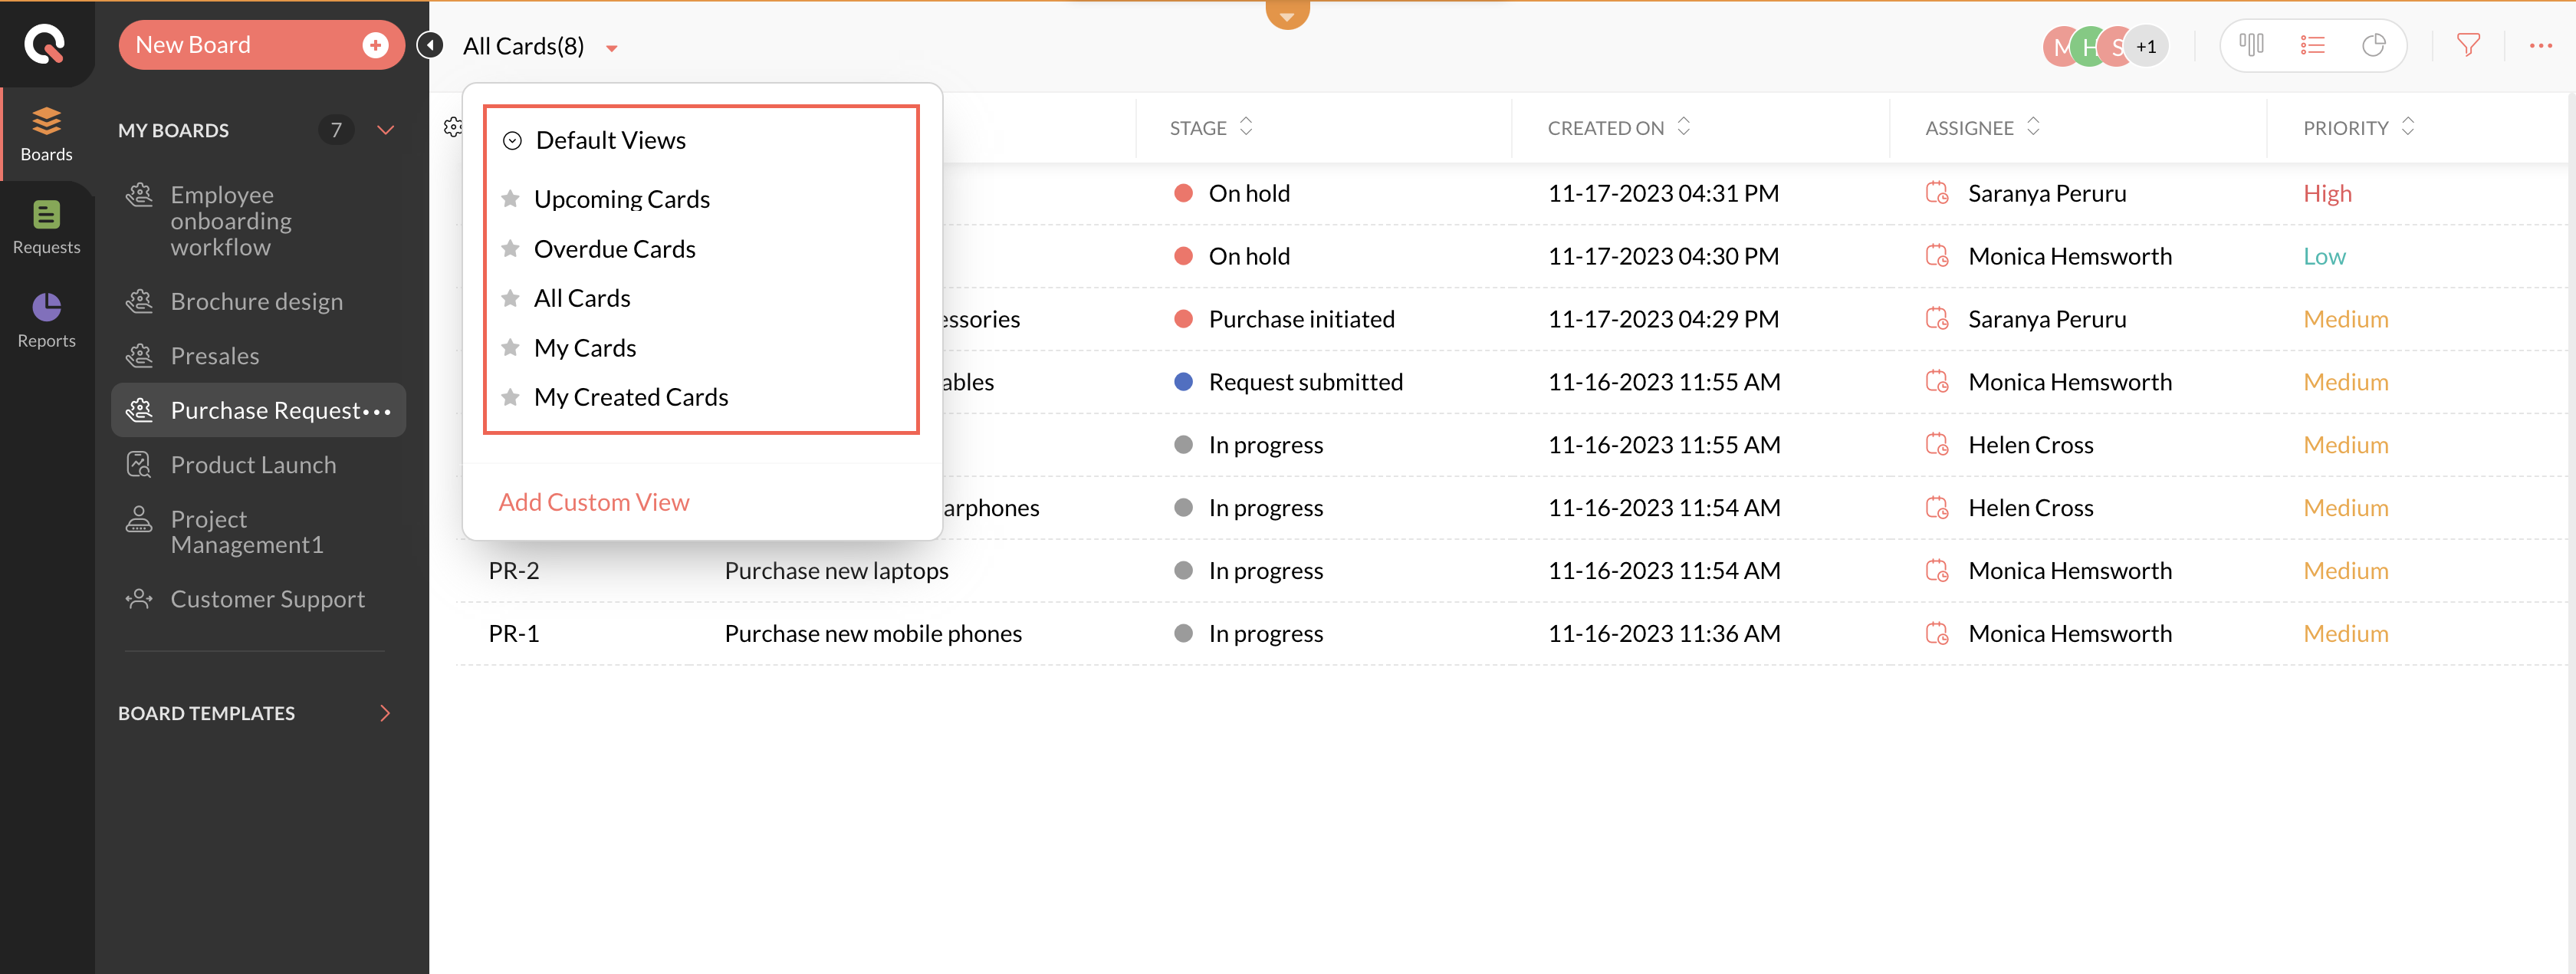Star the My Created Cards view
The width and height of the screenshot is (2576, 974).
pos(510,397)
